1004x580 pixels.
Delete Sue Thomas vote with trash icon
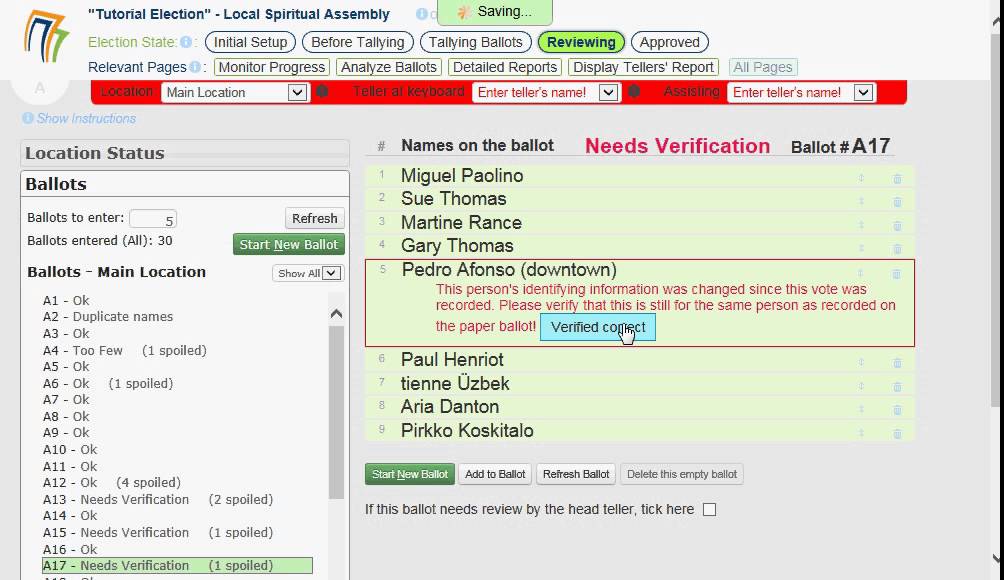tap(897, 202)
